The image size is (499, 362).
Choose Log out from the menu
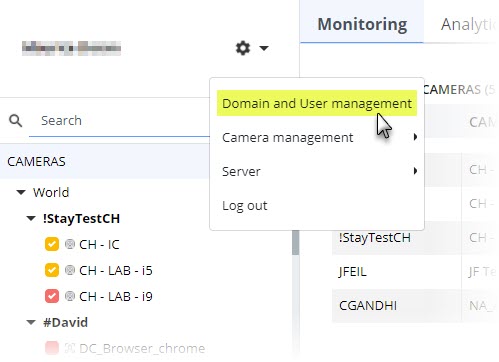[245, 206]
